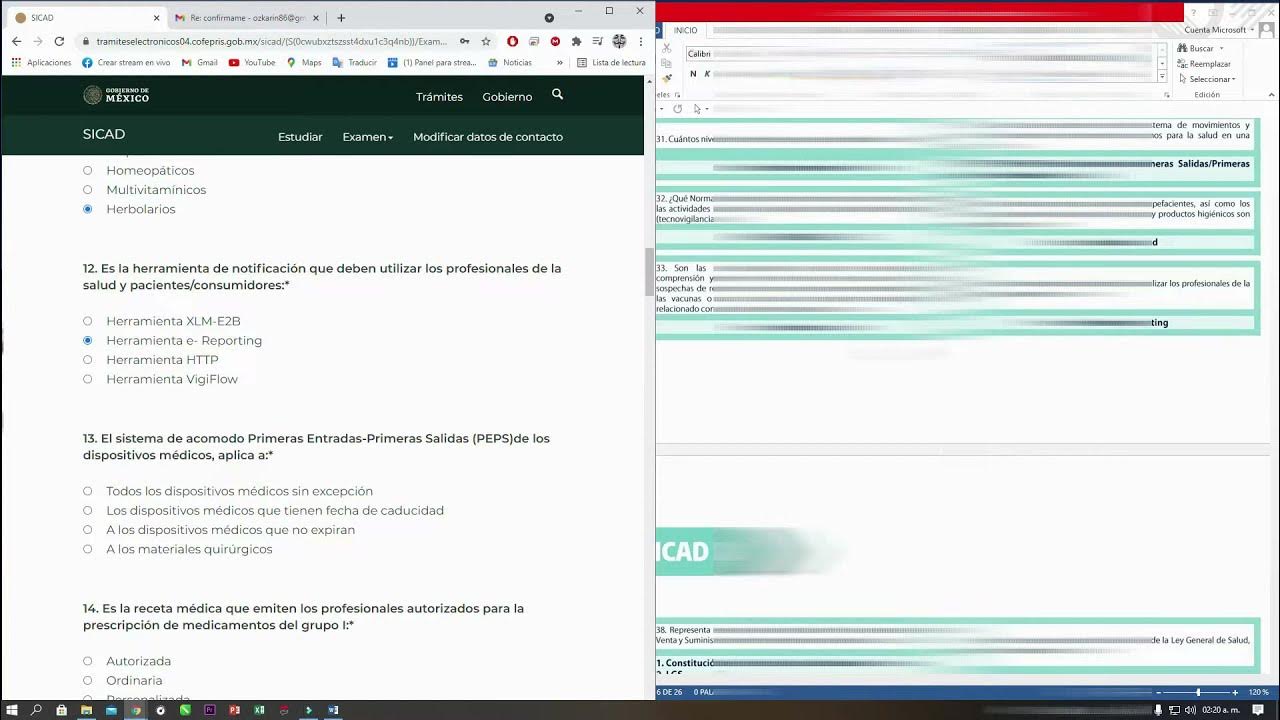Open the Chrome tab search dropdown
The height and width of the screenshot is (720, 1280).
pyautogui.click(x=549, y=18)
